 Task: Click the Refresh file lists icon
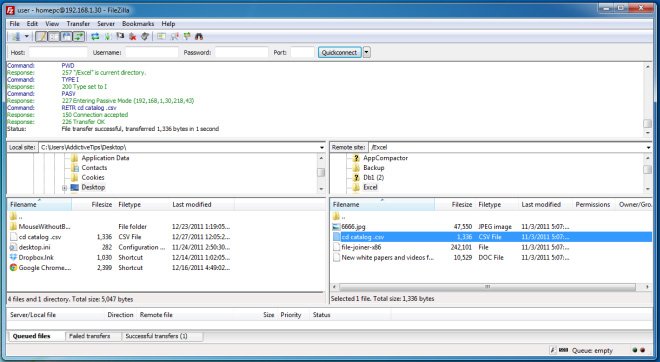click(x=95, y=37)
